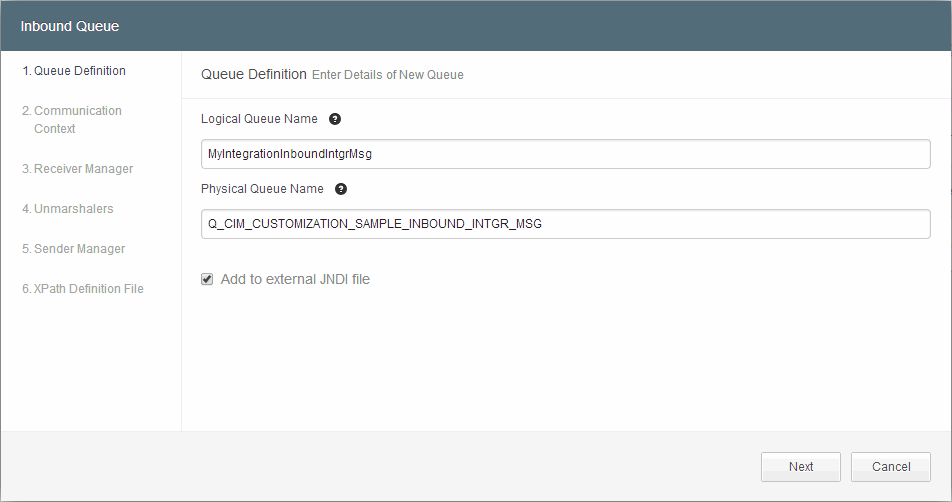Open help icon beside Physical Queue Name
This screenshot has height=502, width=952.
coord(341,189)
